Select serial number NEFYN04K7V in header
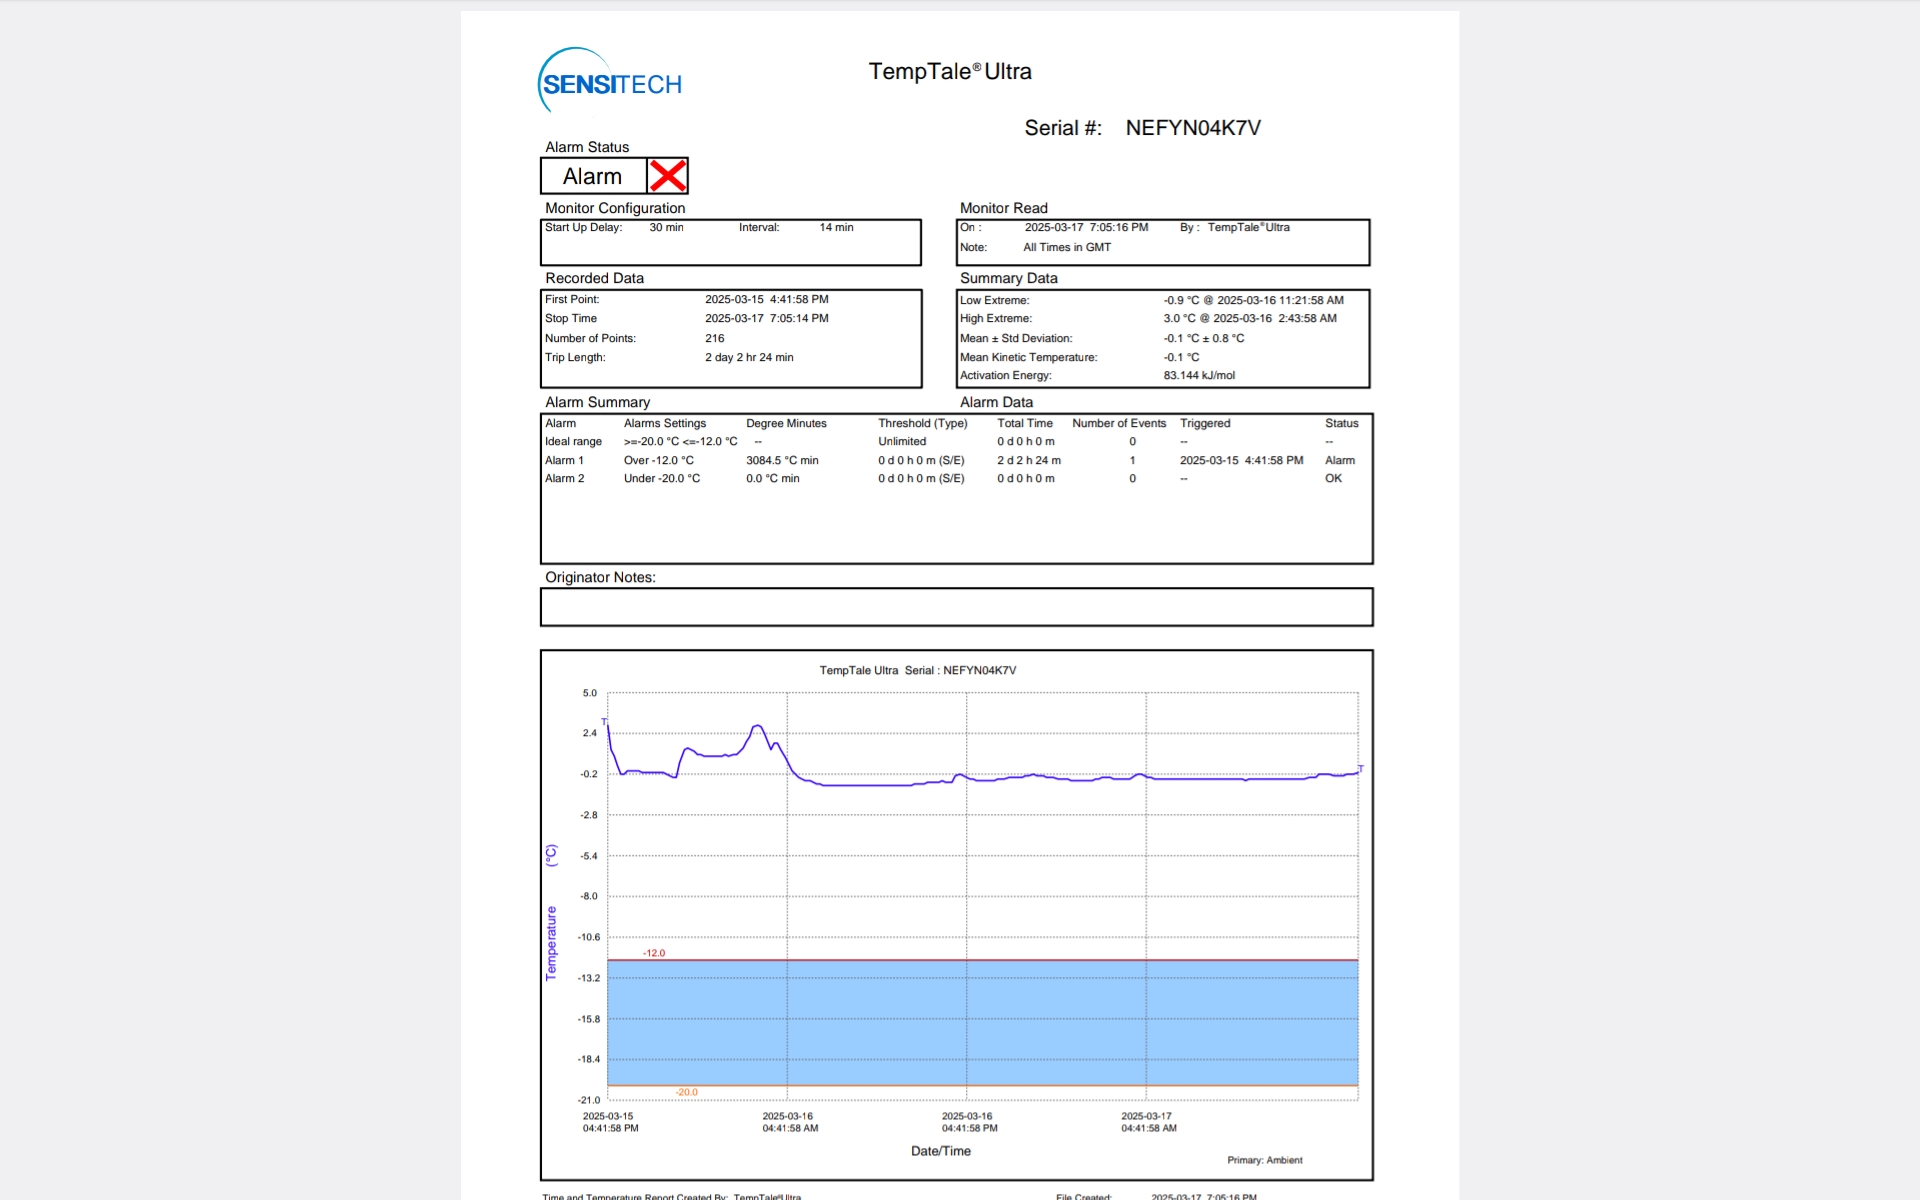This screenshot has width=1920, height=1200. pyautogui.click(x=1193, y=128)
